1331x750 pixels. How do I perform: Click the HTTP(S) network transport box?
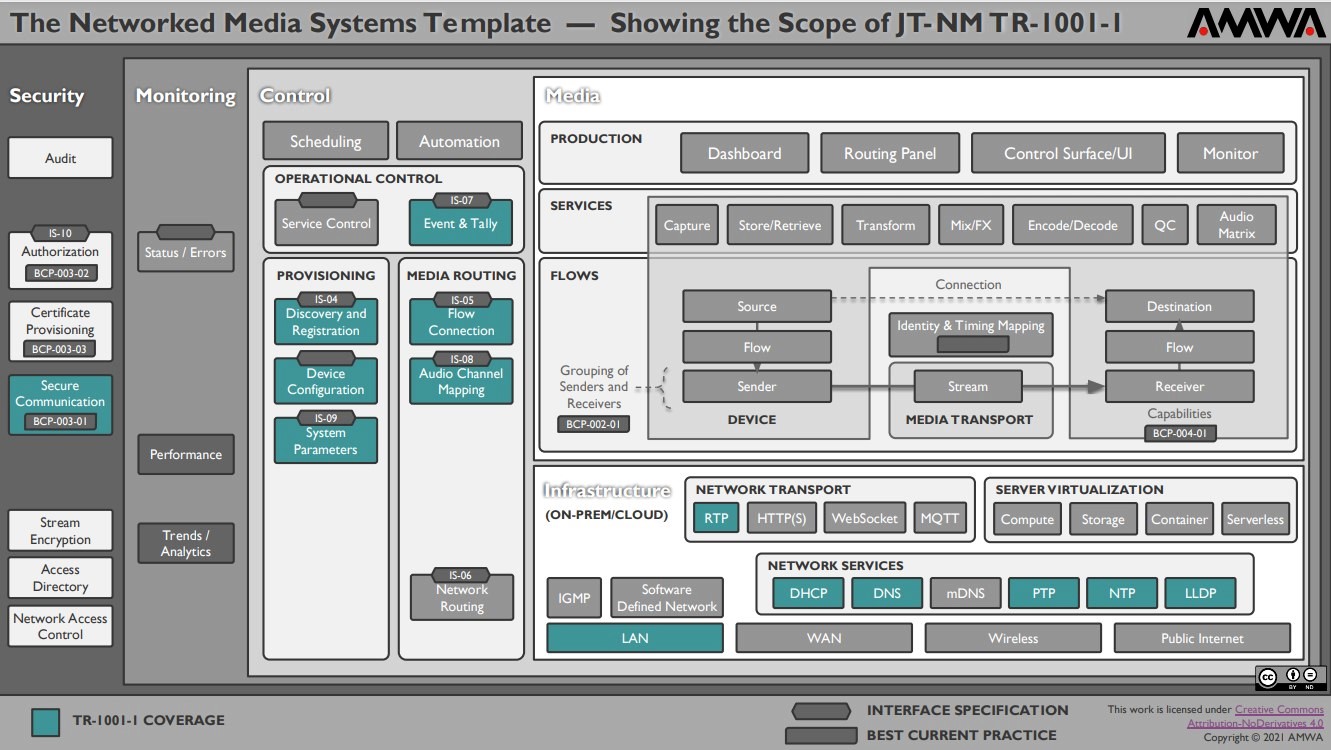tap(781, 518)
